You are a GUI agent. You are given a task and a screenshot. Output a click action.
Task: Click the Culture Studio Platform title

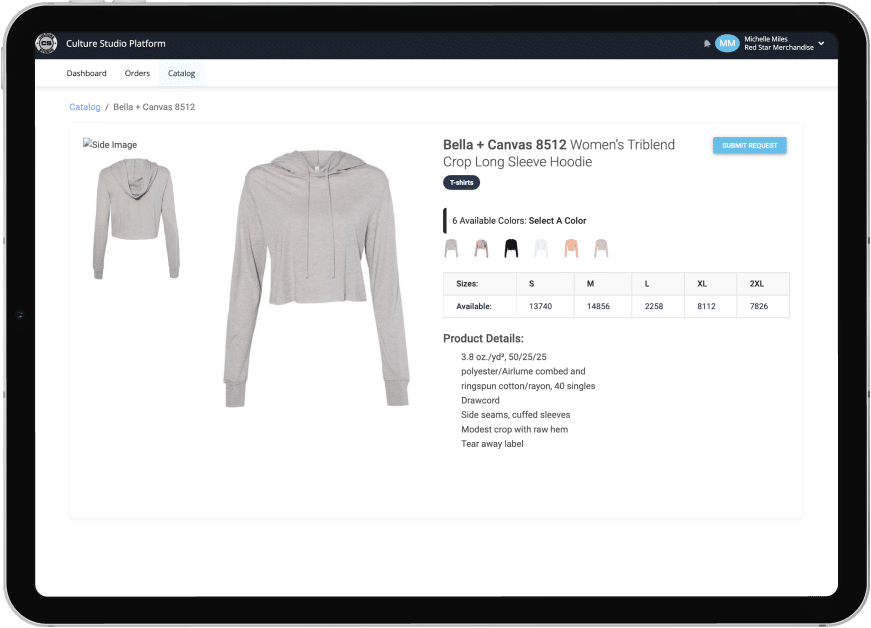point(116,44)
